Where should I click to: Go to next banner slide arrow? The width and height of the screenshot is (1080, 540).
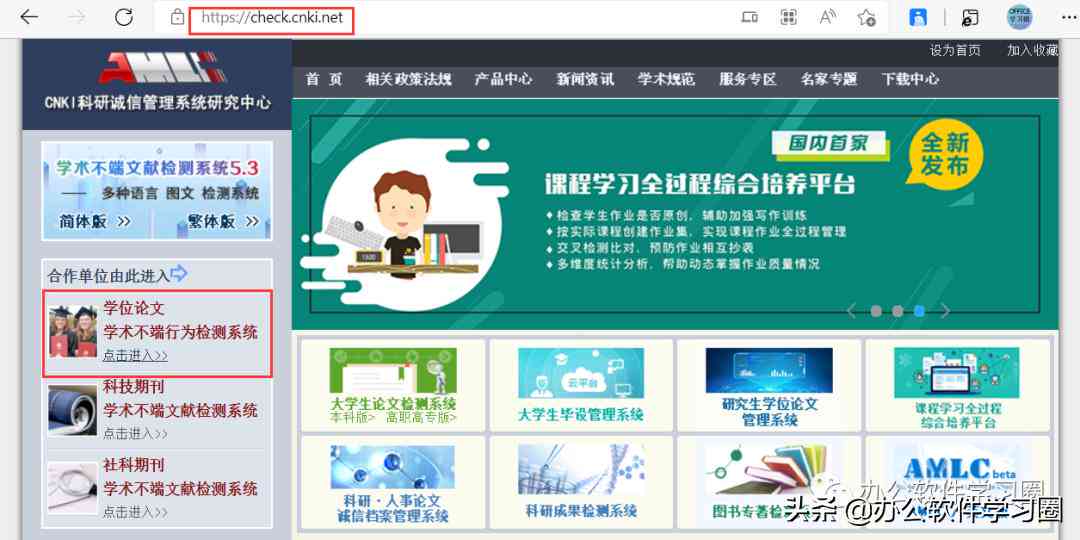coord(945,311)
